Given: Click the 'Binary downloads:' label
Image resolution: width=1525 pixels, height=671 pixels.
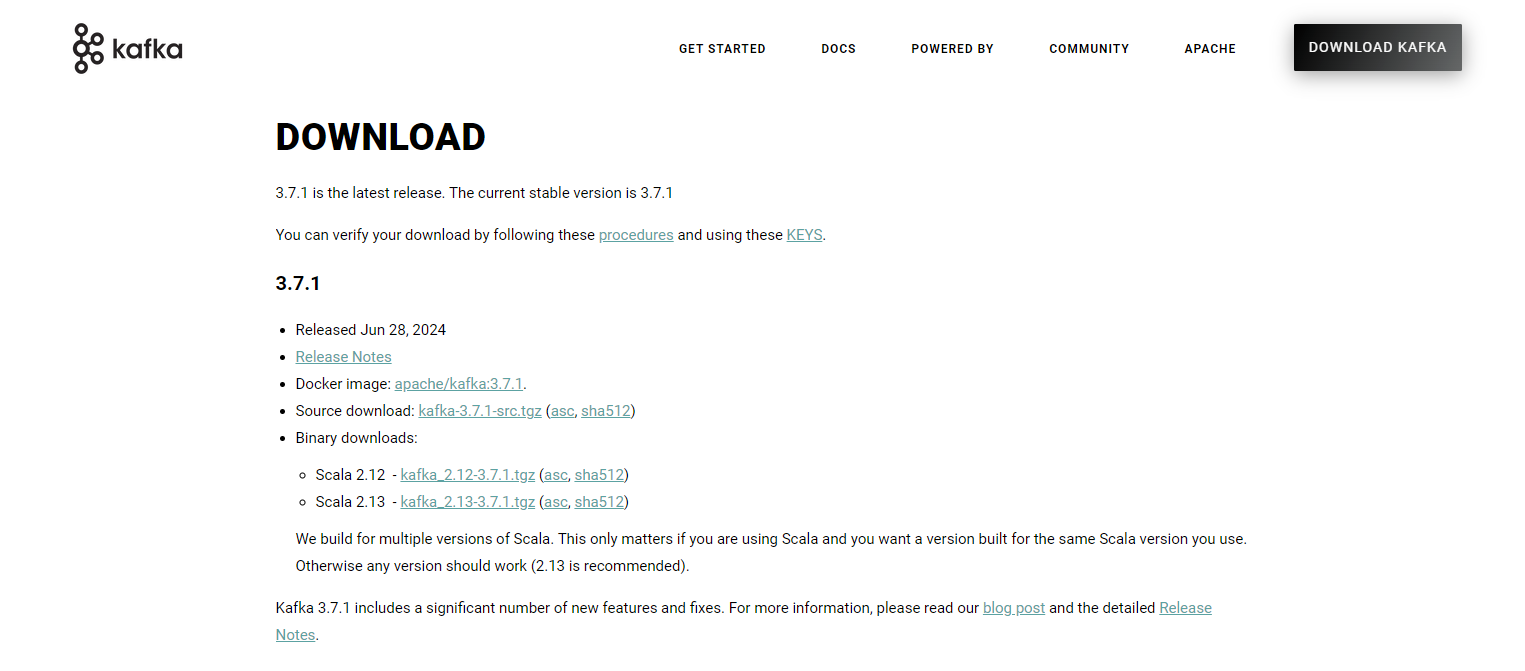Looking at the screenshot, I should pyautogui.click(x=357, y=438).
